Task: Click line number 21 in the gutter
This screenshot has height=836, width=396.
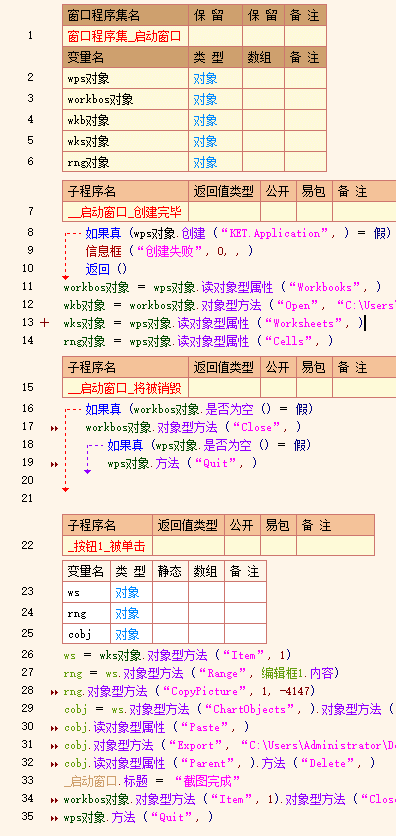Action: (x=27, y=498)
